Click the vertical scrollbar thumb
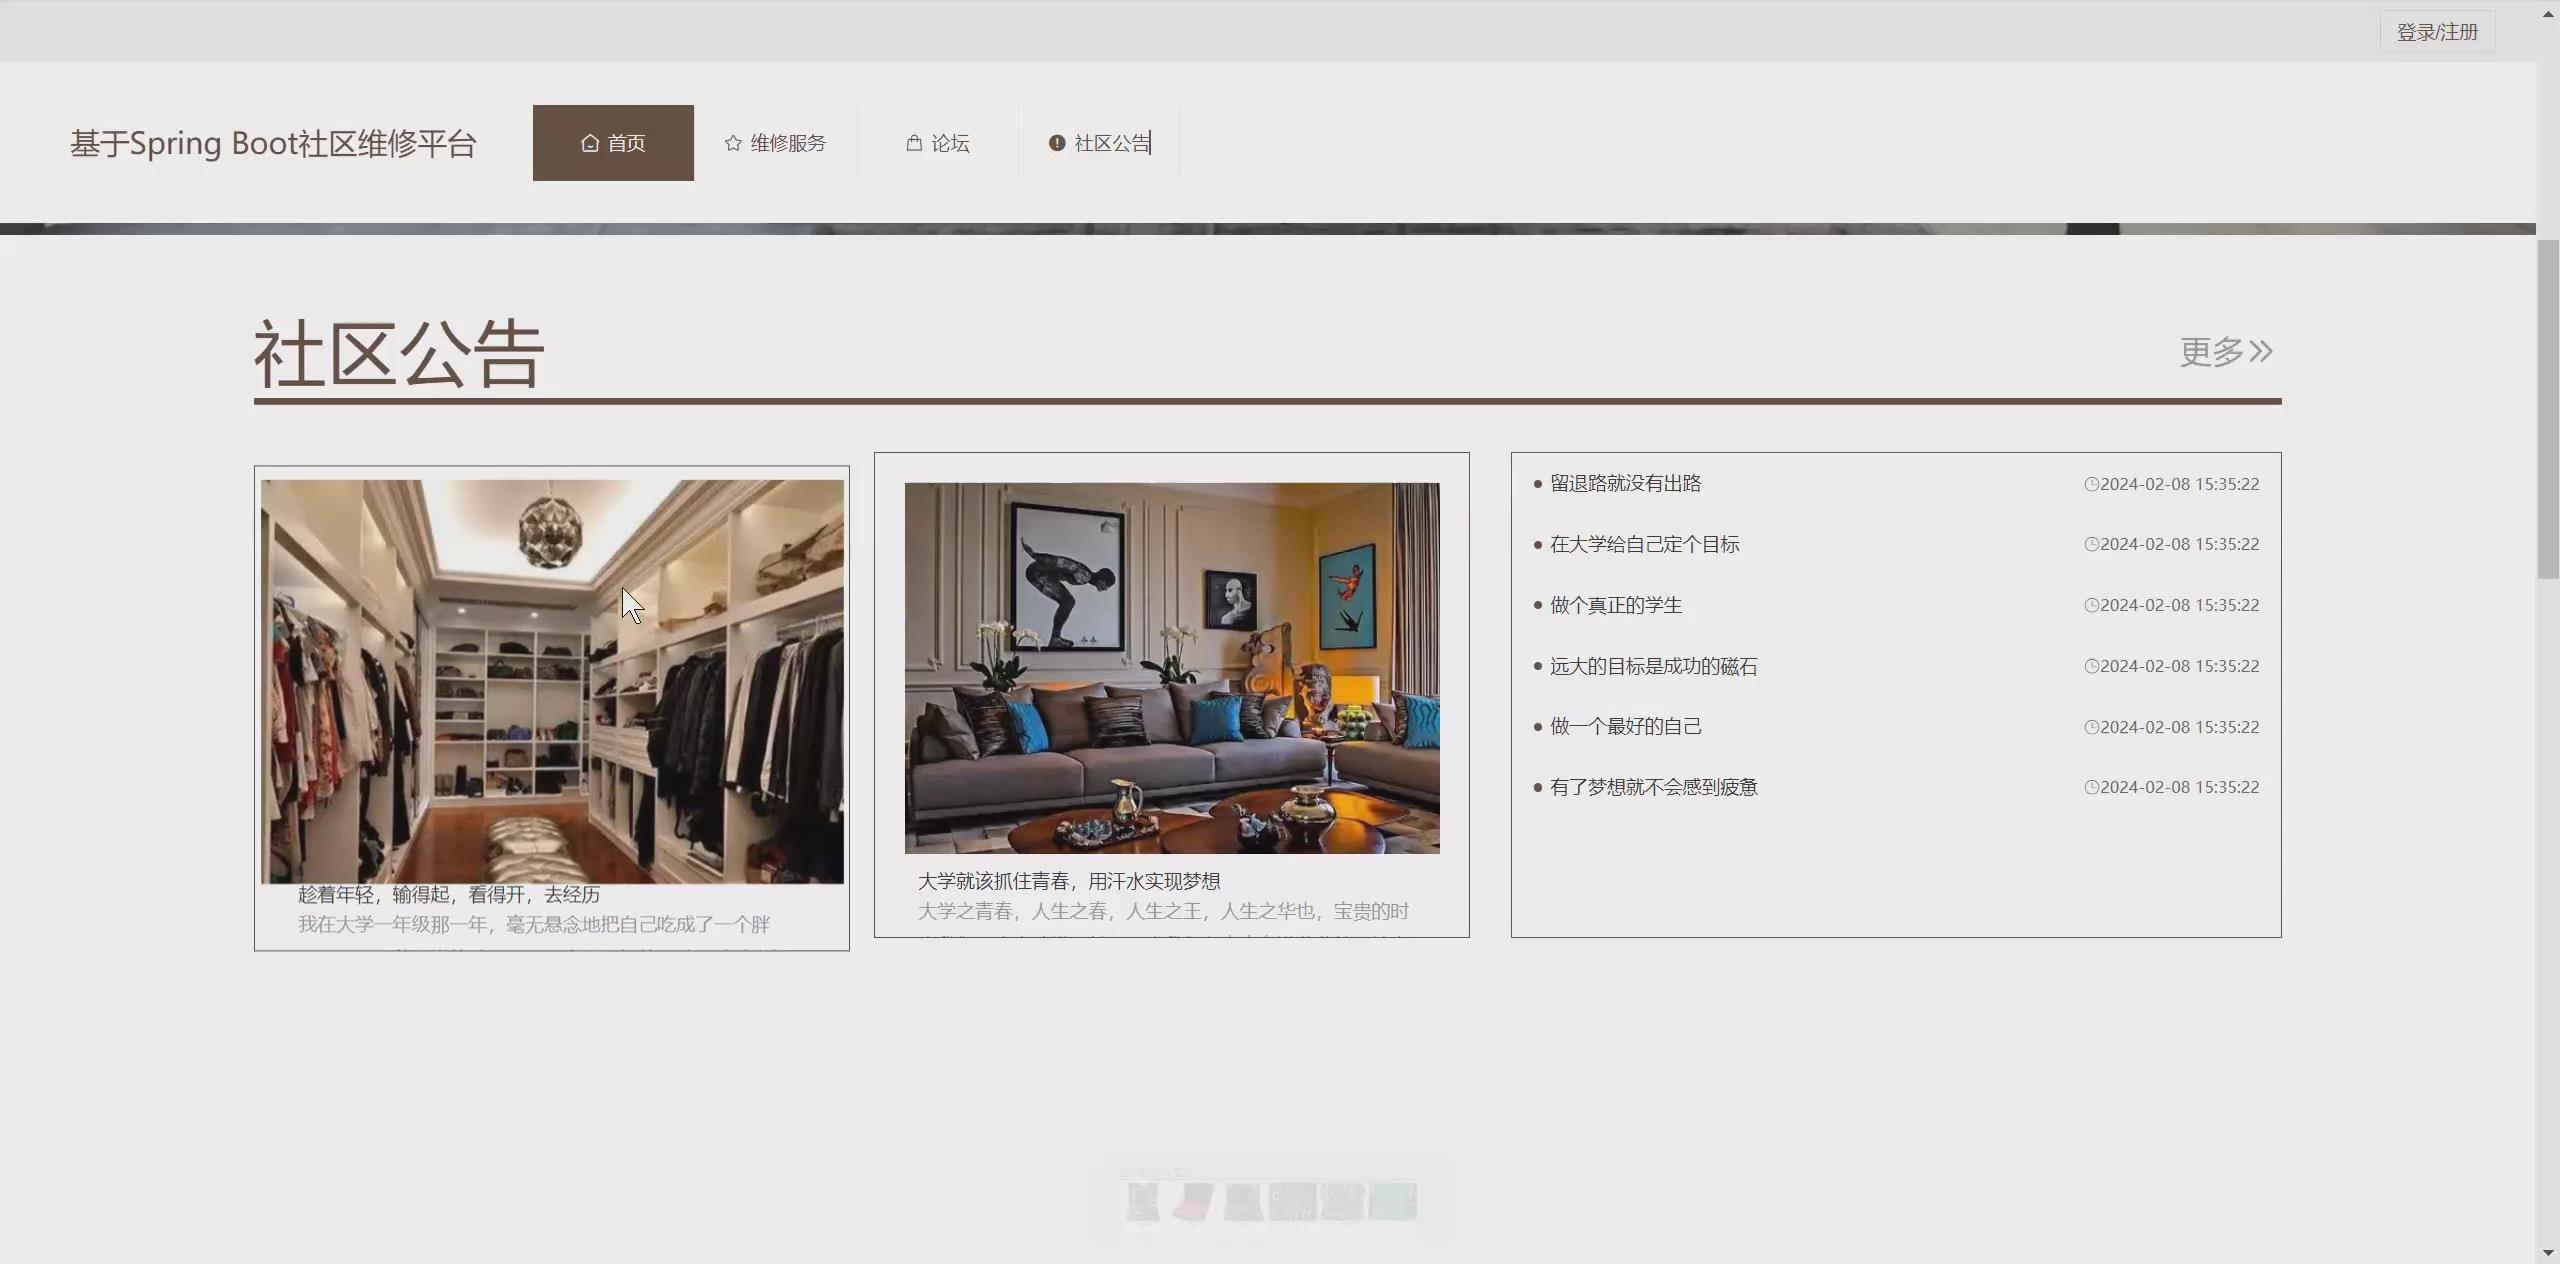 pos(2547,408)
